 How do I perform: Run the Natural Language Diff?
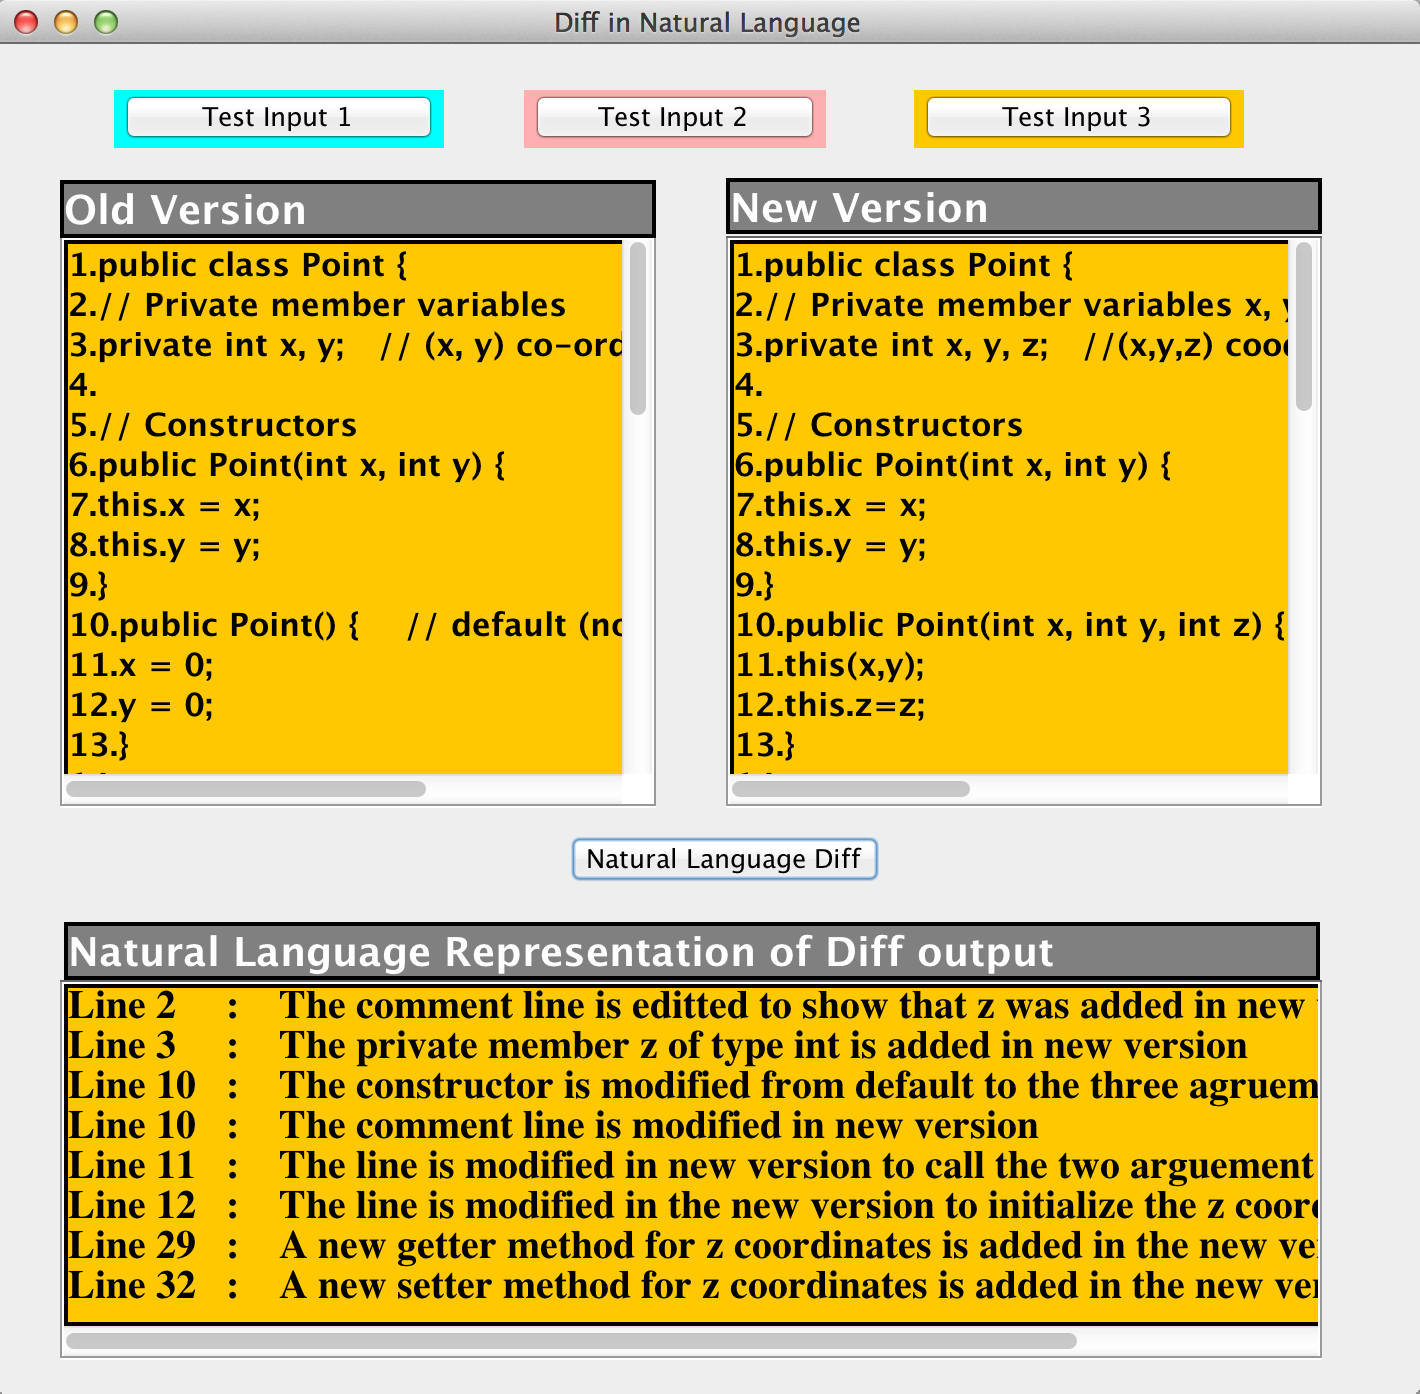pos(724,859)
